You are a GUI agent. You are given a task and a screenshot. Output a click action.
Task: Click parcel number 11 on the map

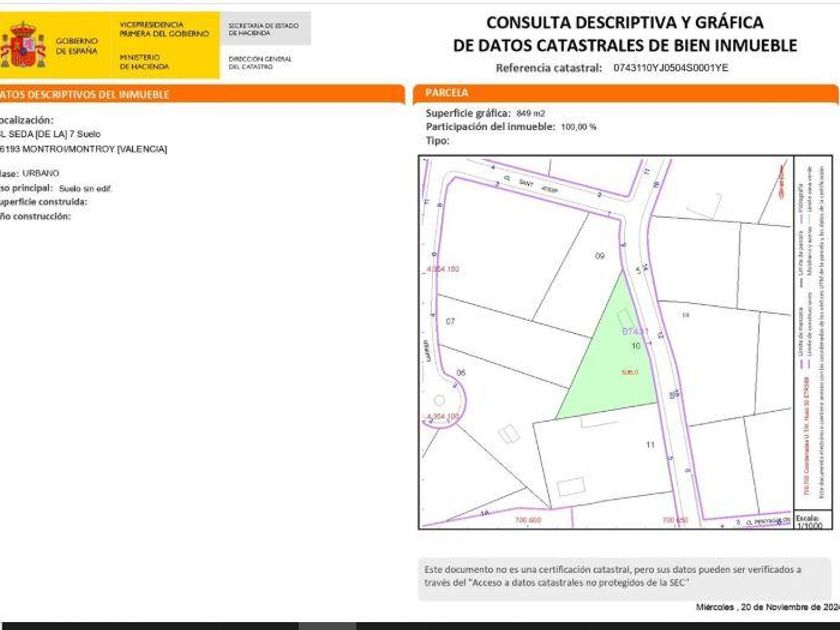pyautogui.click(x=650, y=445)
